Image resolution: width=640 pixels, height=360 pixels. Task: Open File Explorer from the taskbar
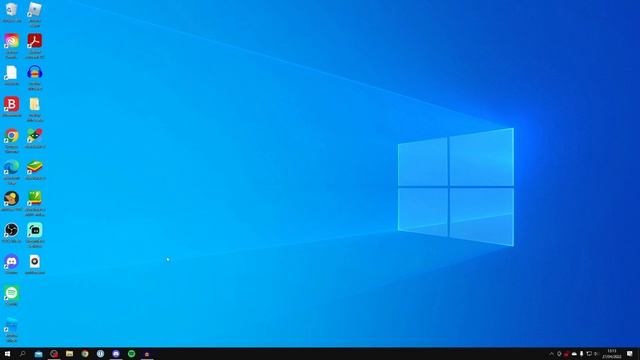coord(69,354)
